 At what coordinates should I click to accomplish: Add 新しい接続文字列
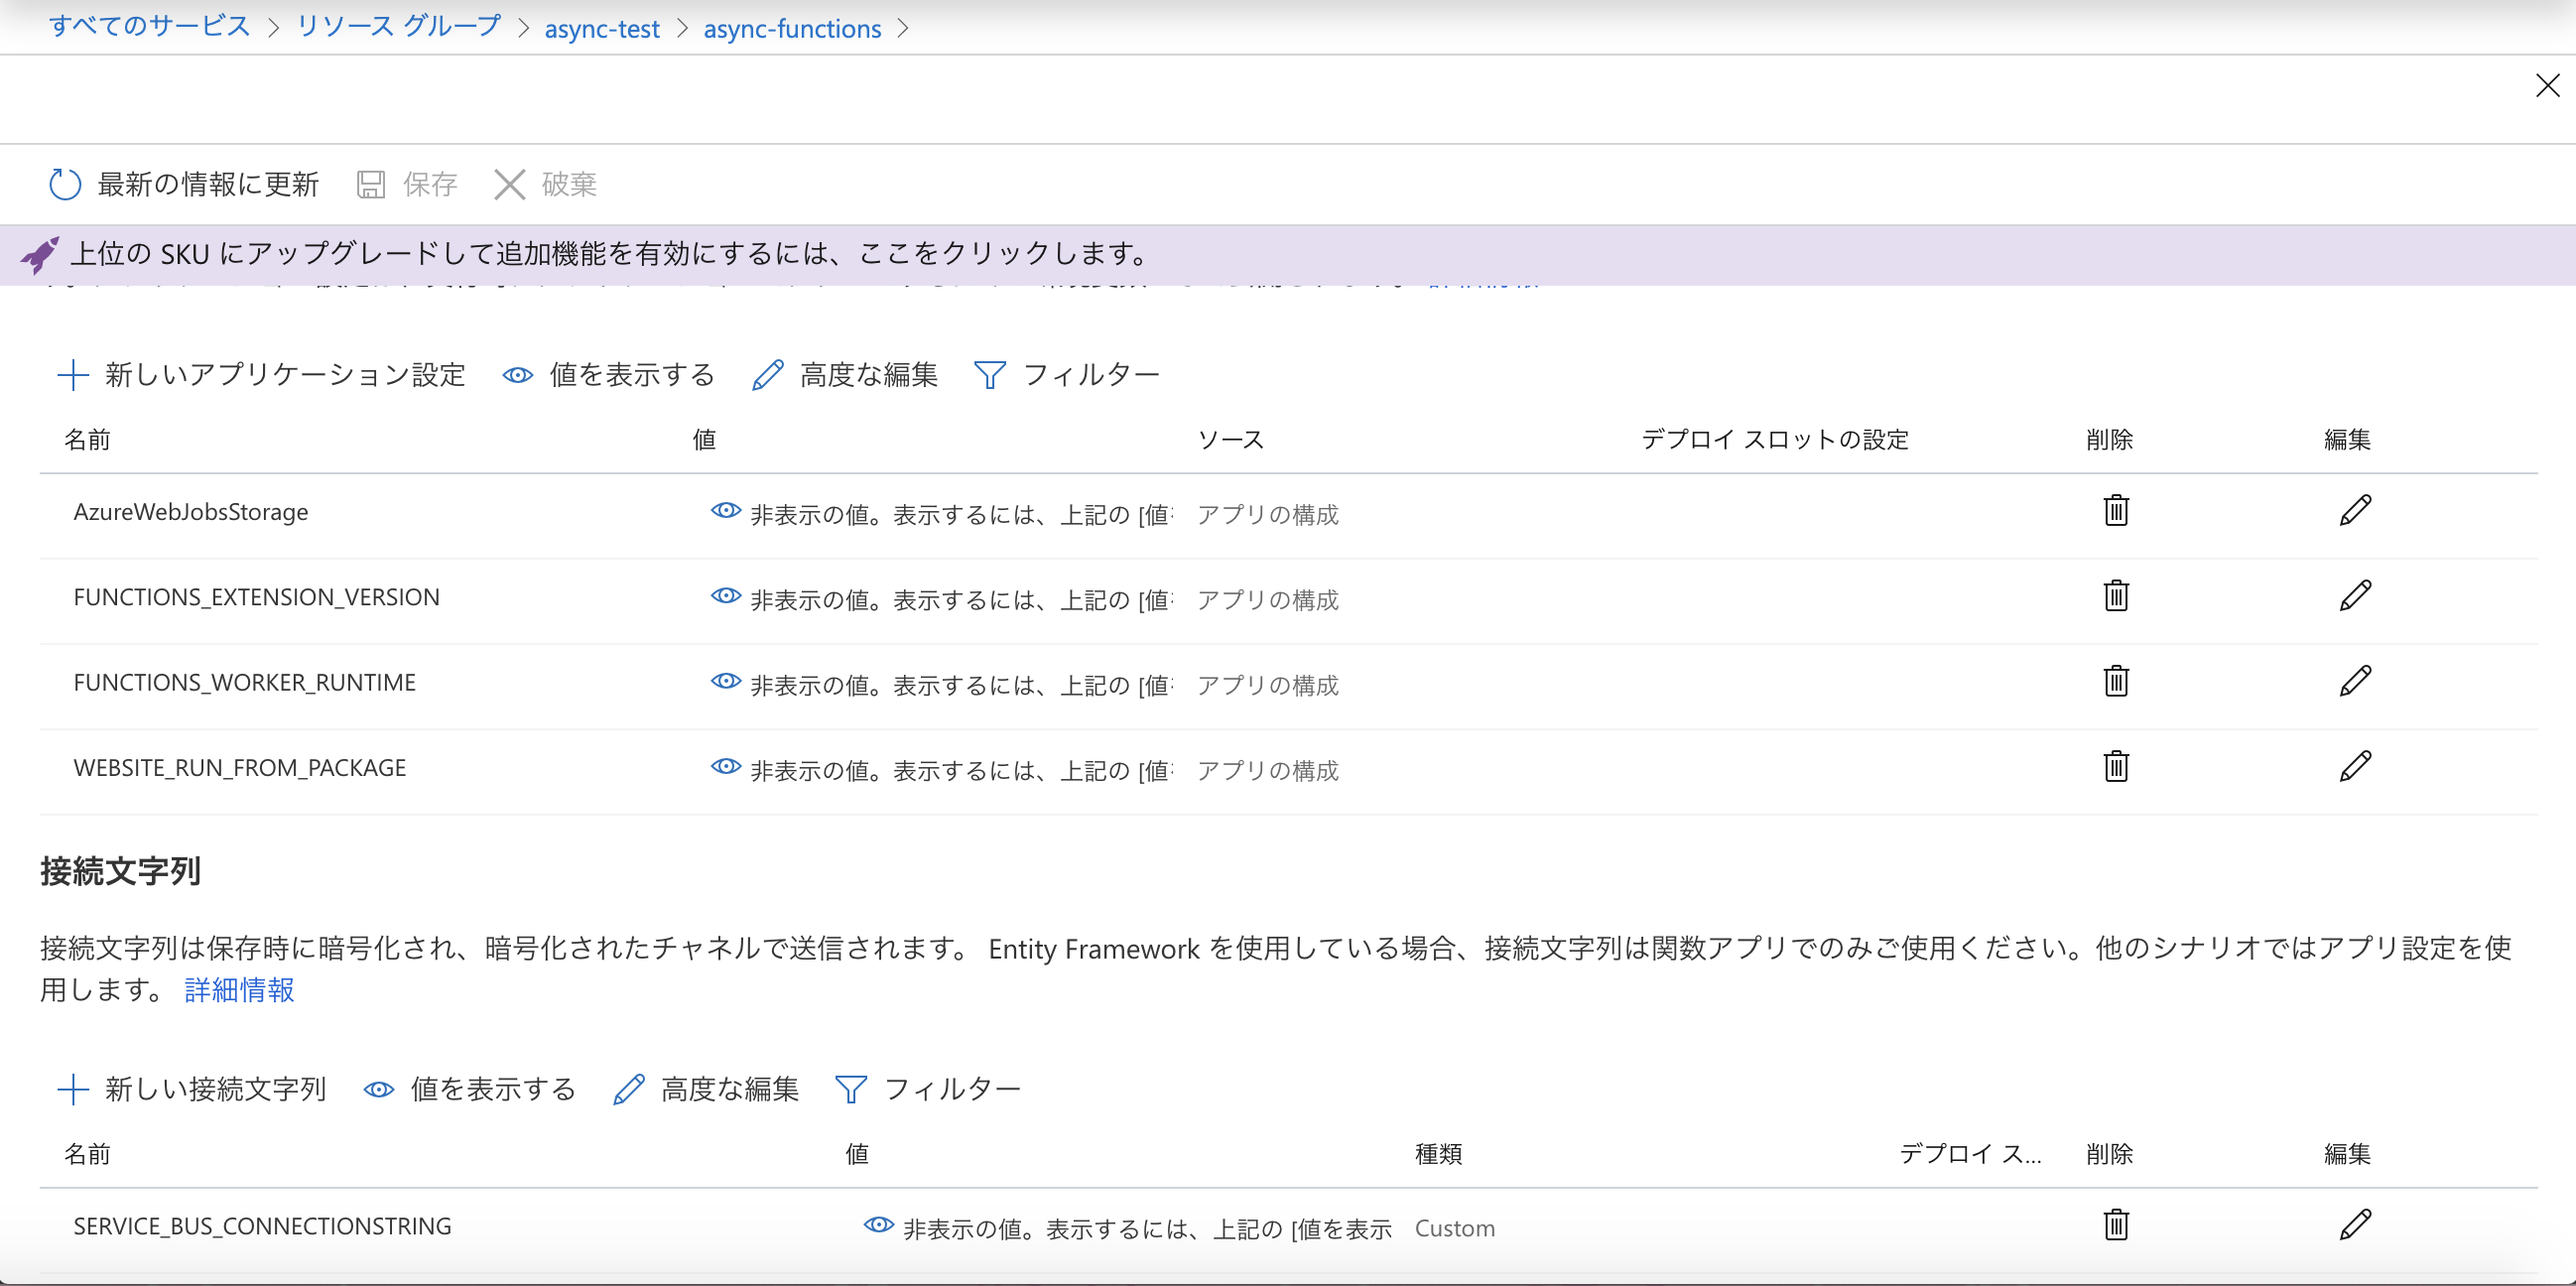pyautogui.click(x=192, y=1089)
